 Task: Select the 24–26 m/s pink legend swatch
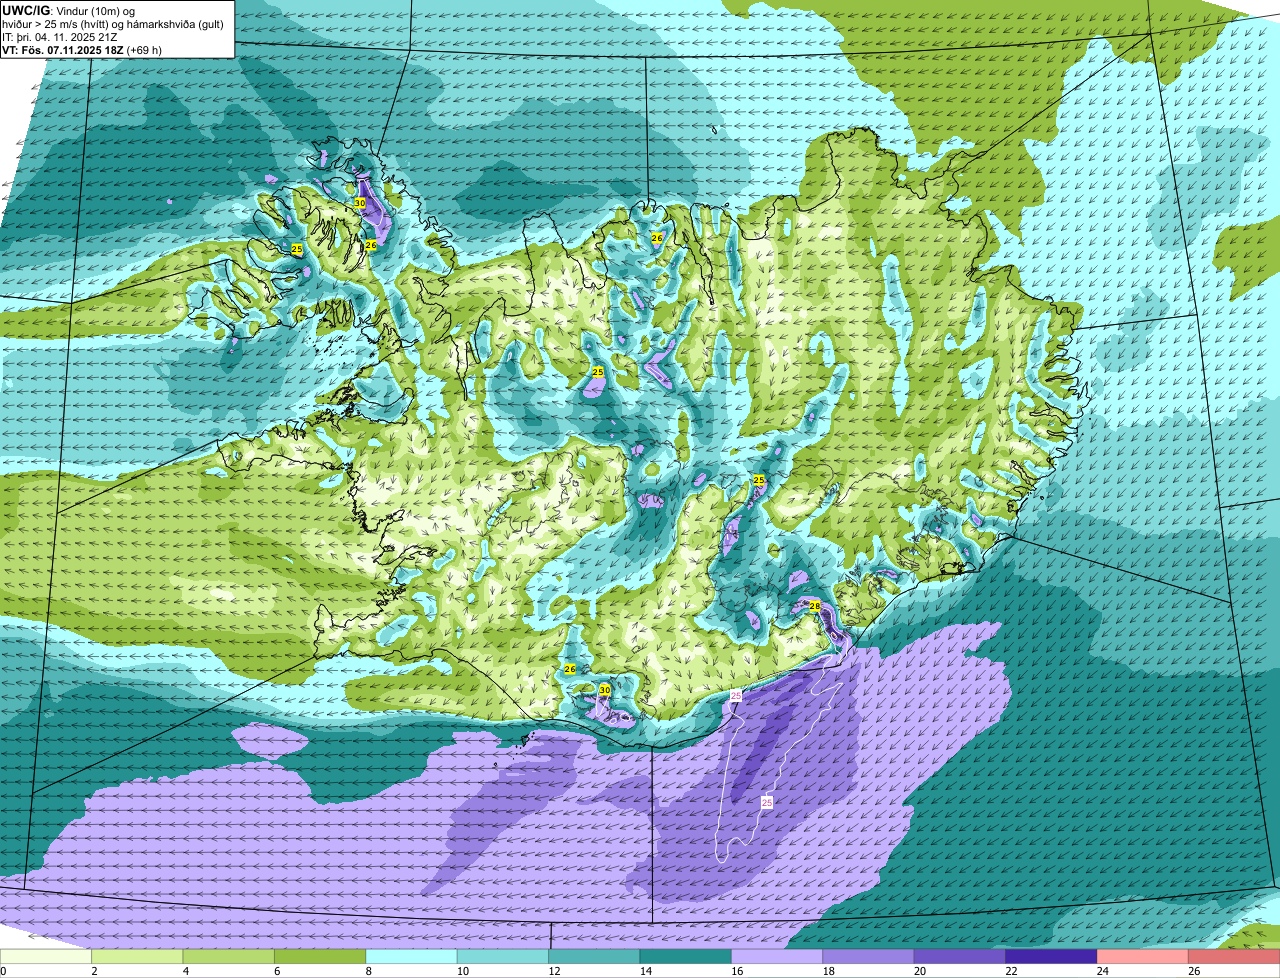pos(1143,957)
